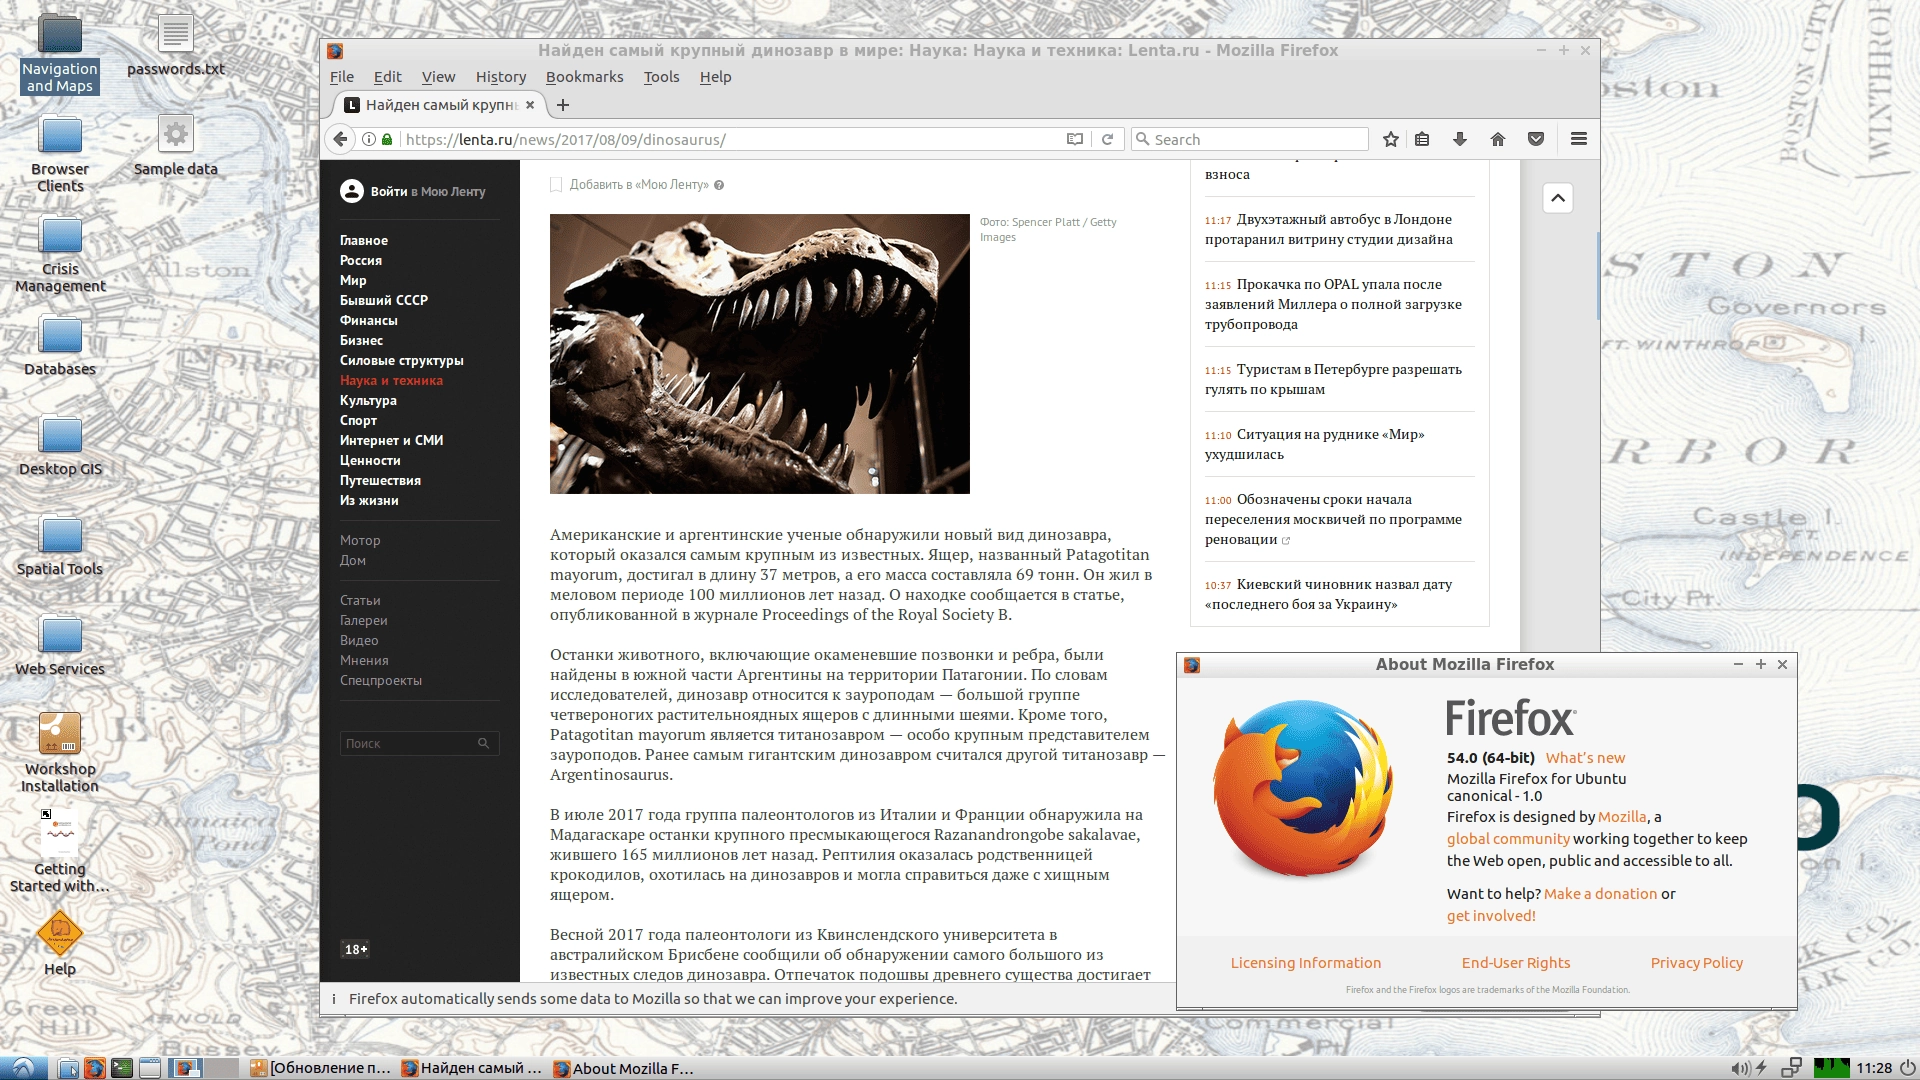Bookmark this page with the star icon
Image resolution: width=1920 pixels, height=1080 pixels.
point(1390,139)
